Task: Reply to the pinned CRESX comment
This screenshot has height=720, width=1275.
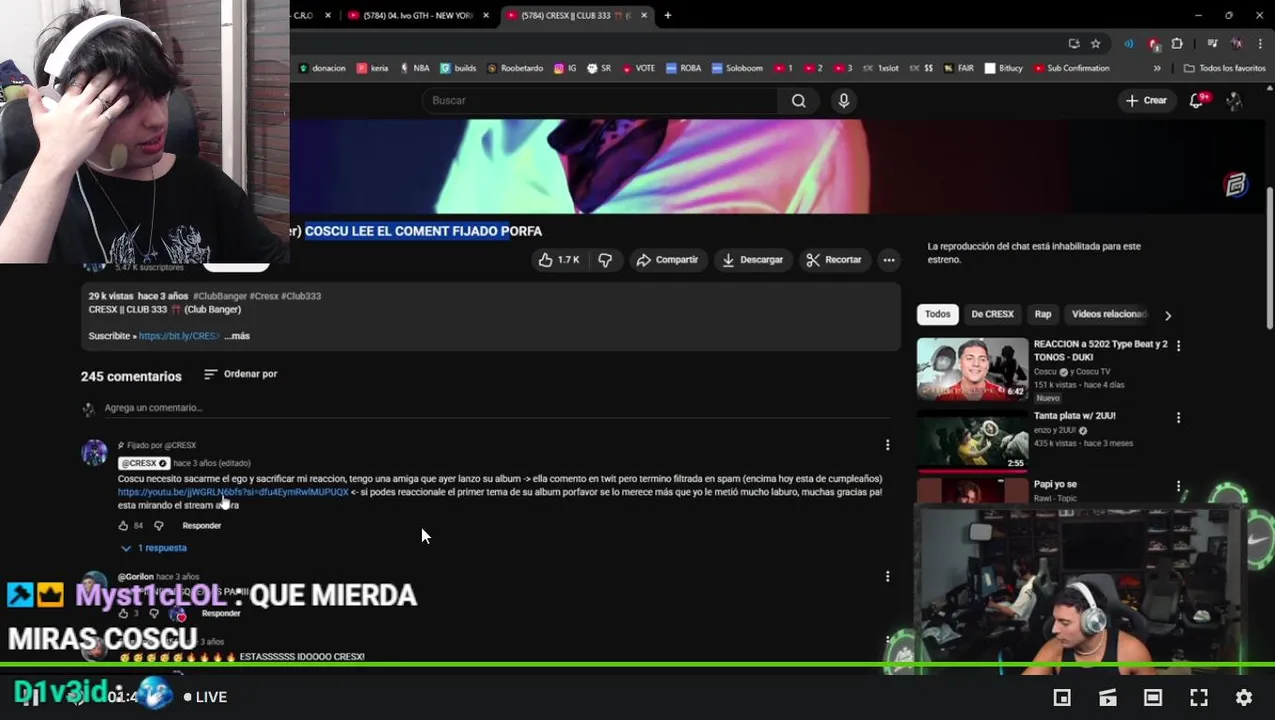Action: [x=202, y=525]
